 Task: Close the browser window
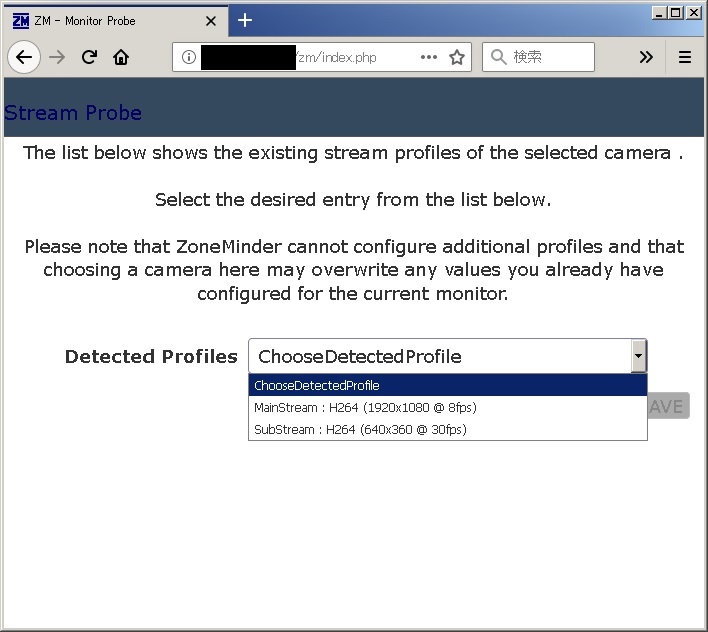pos(693,13)
